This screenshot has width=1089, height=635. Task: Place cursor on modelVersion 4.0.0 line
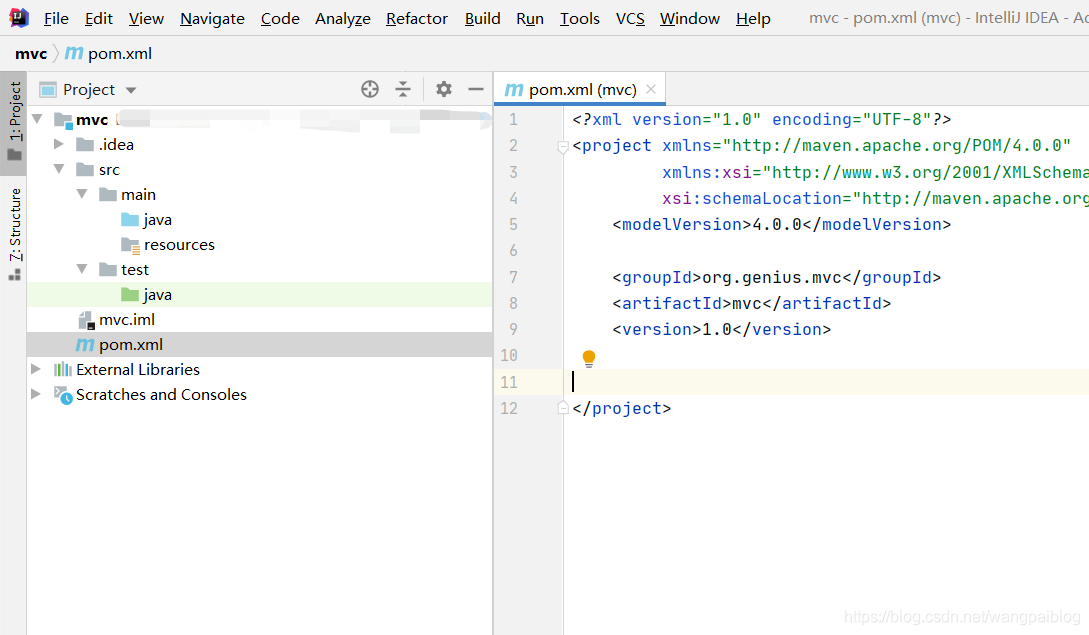(x=781, y=224)
